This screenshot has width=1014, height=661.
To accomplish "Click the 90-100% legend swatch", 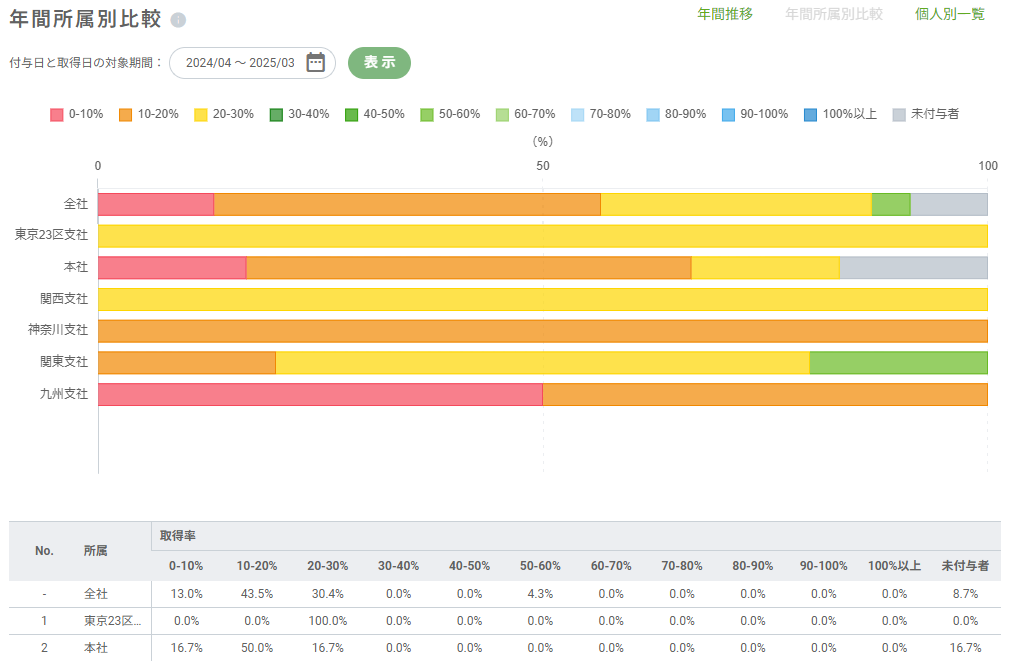I will tap(729, 114).
